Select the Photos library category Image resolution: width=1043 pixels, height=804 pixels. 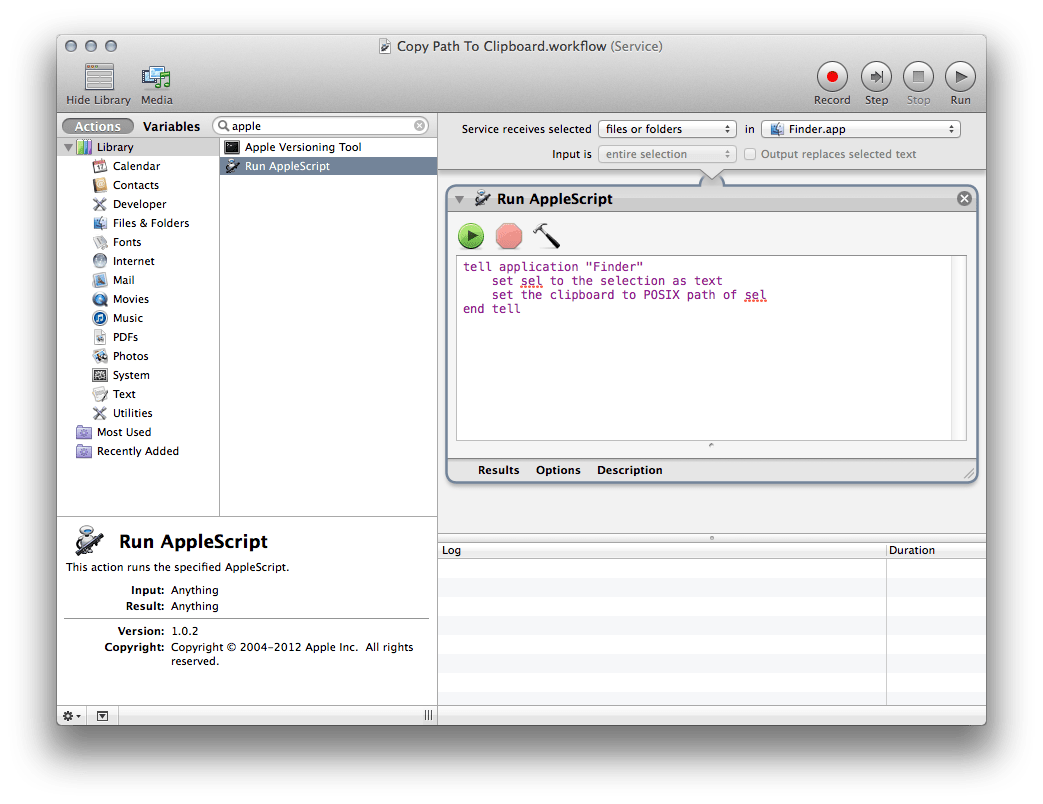(130, 356)
